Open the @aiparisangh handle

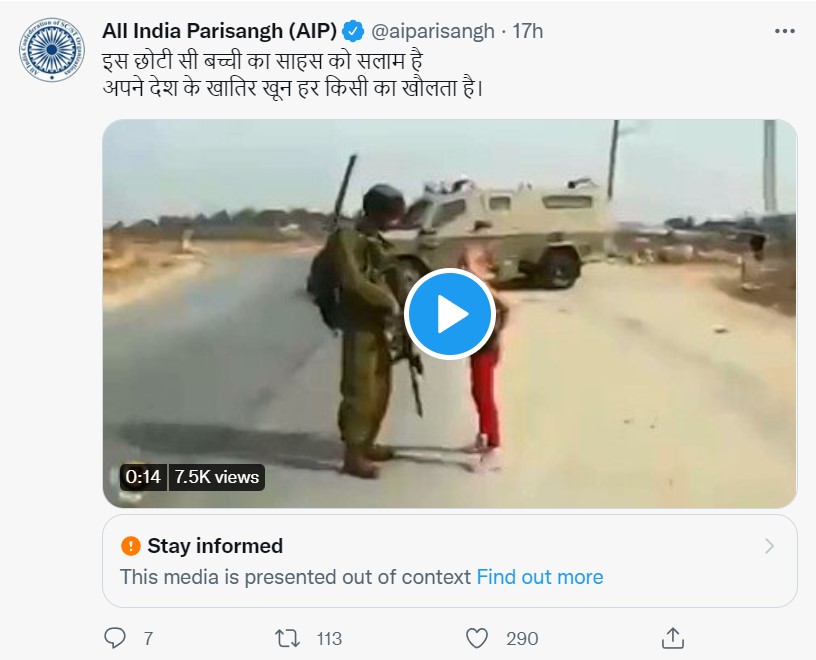pyautogui.click(x=432, y=31)
